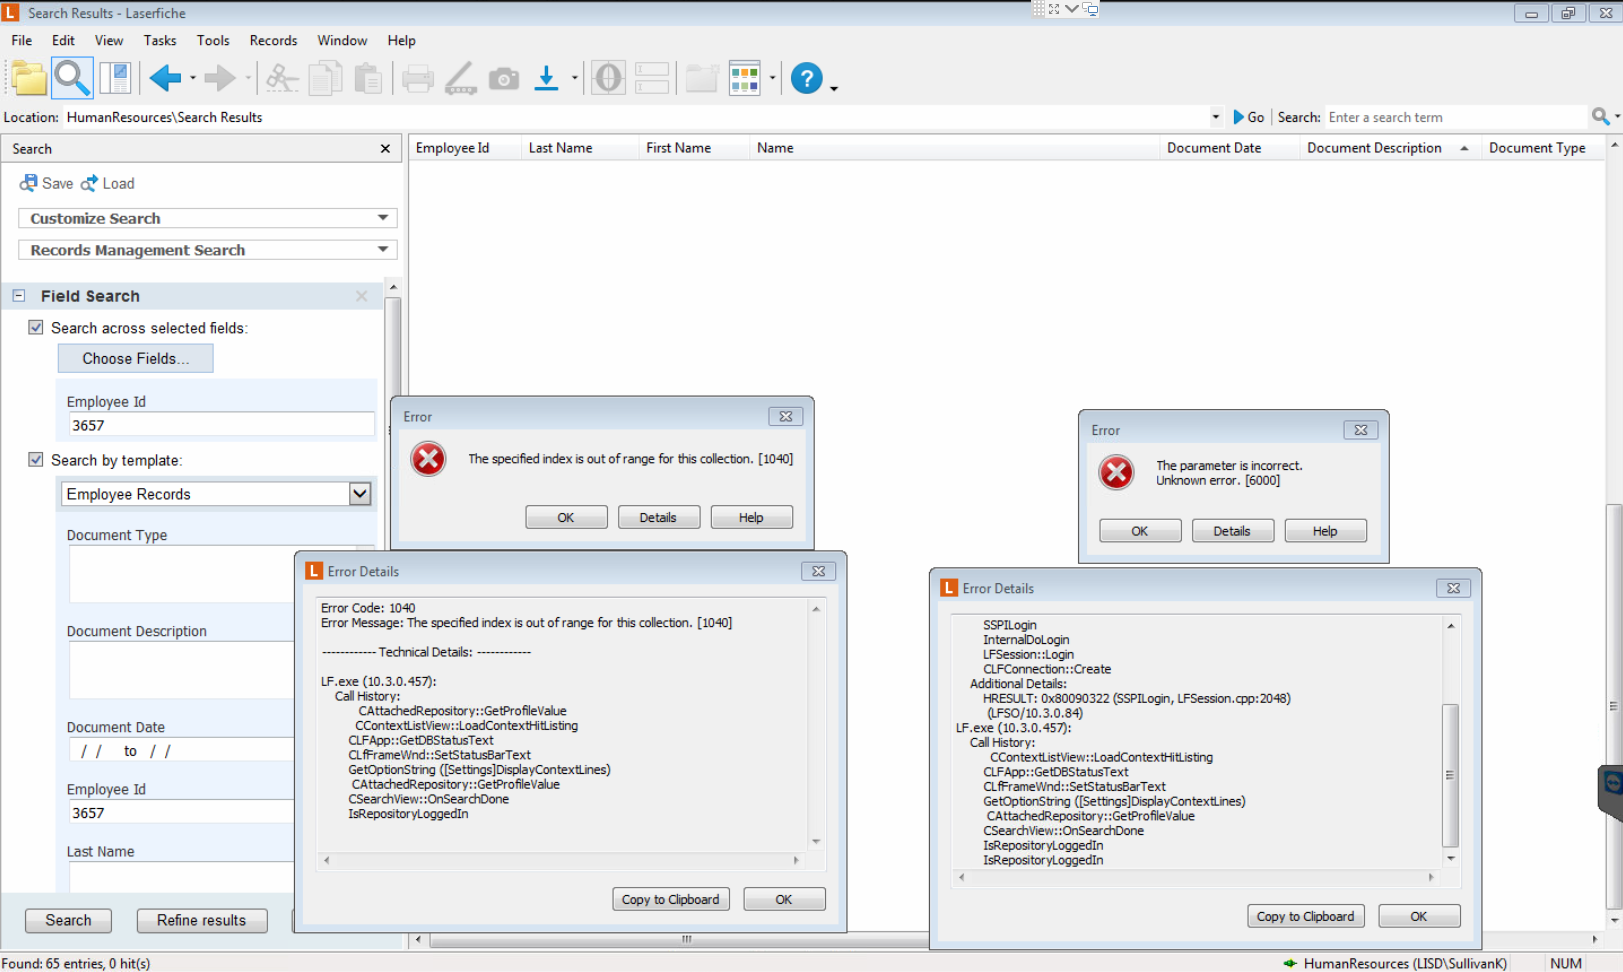This screenshot has height=972, width=1623.
Task: Click the blue Import download icon
Action: click(x=546, y=78)
